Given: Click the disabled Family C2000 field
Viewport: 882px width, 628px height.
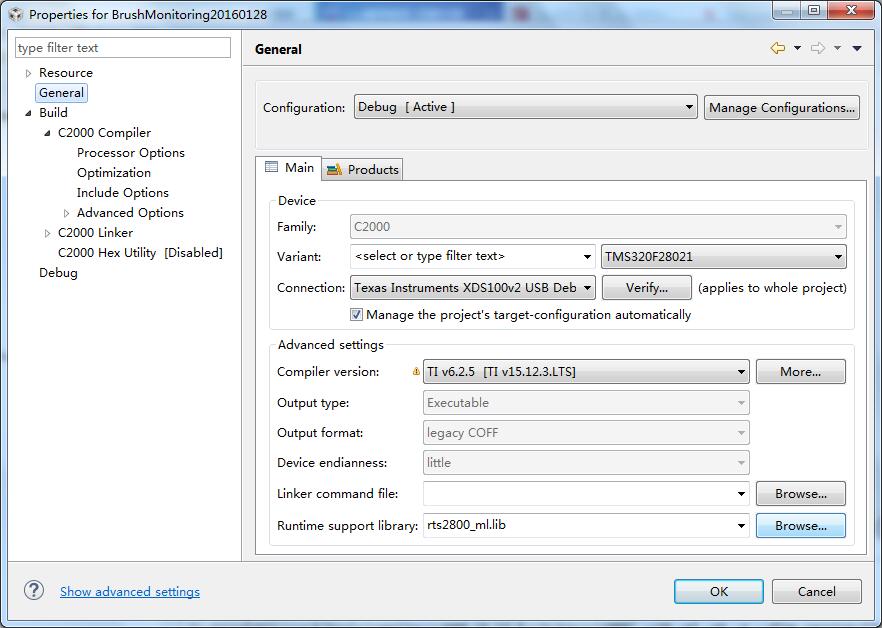Looking at the screenshot, I should [x=598, y=227].
